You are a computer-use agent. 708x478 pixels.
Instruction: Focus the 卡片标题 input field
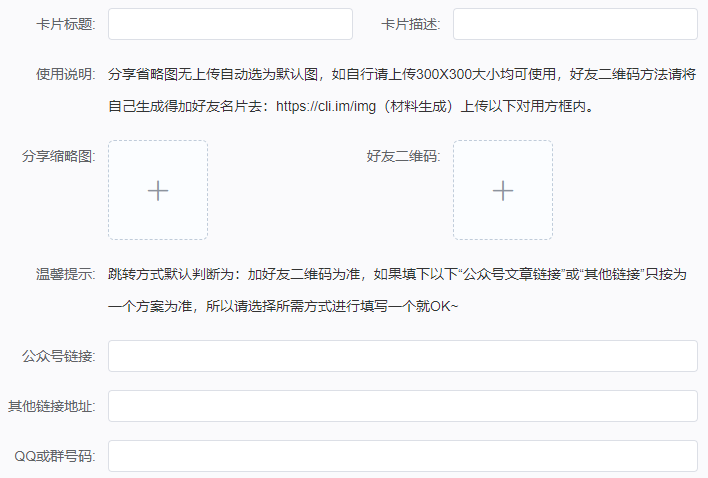(230, 24)
